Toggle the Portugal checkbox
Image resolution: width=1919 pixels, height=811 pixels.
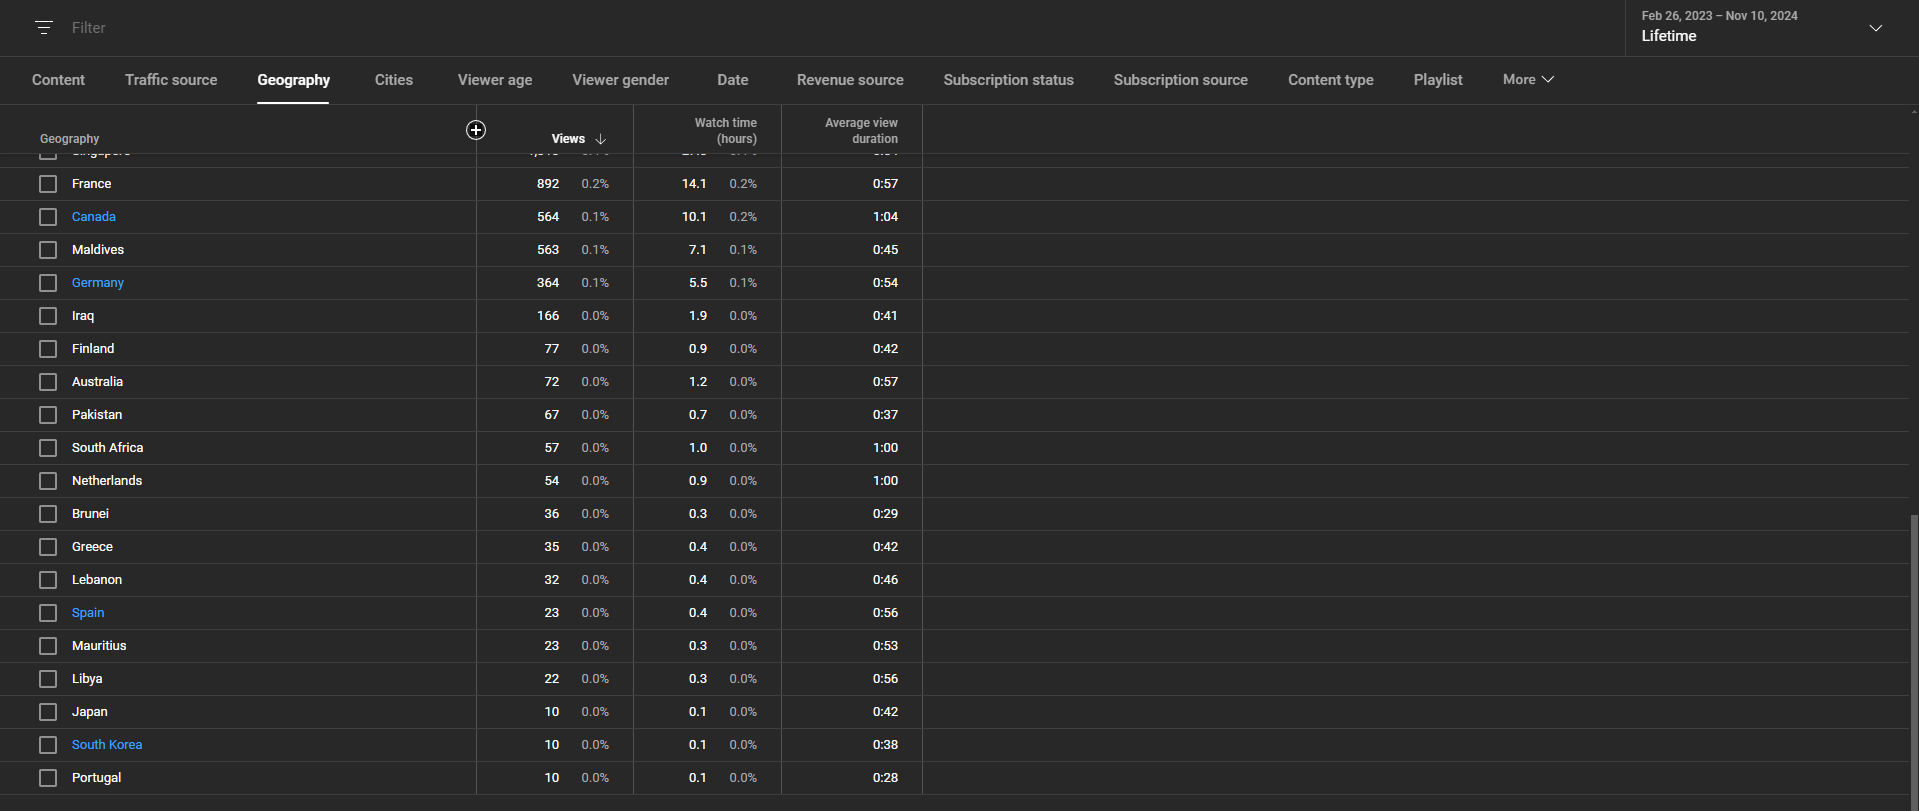pos(48,778)
